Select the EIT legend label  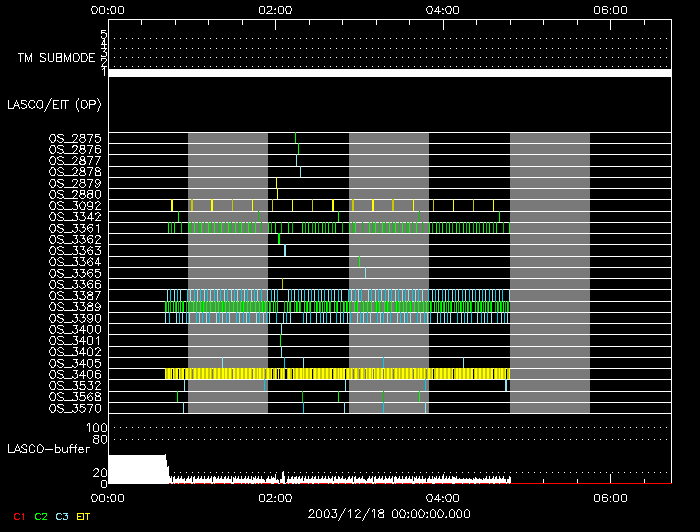pyautogui.click(x=84, y=515)
